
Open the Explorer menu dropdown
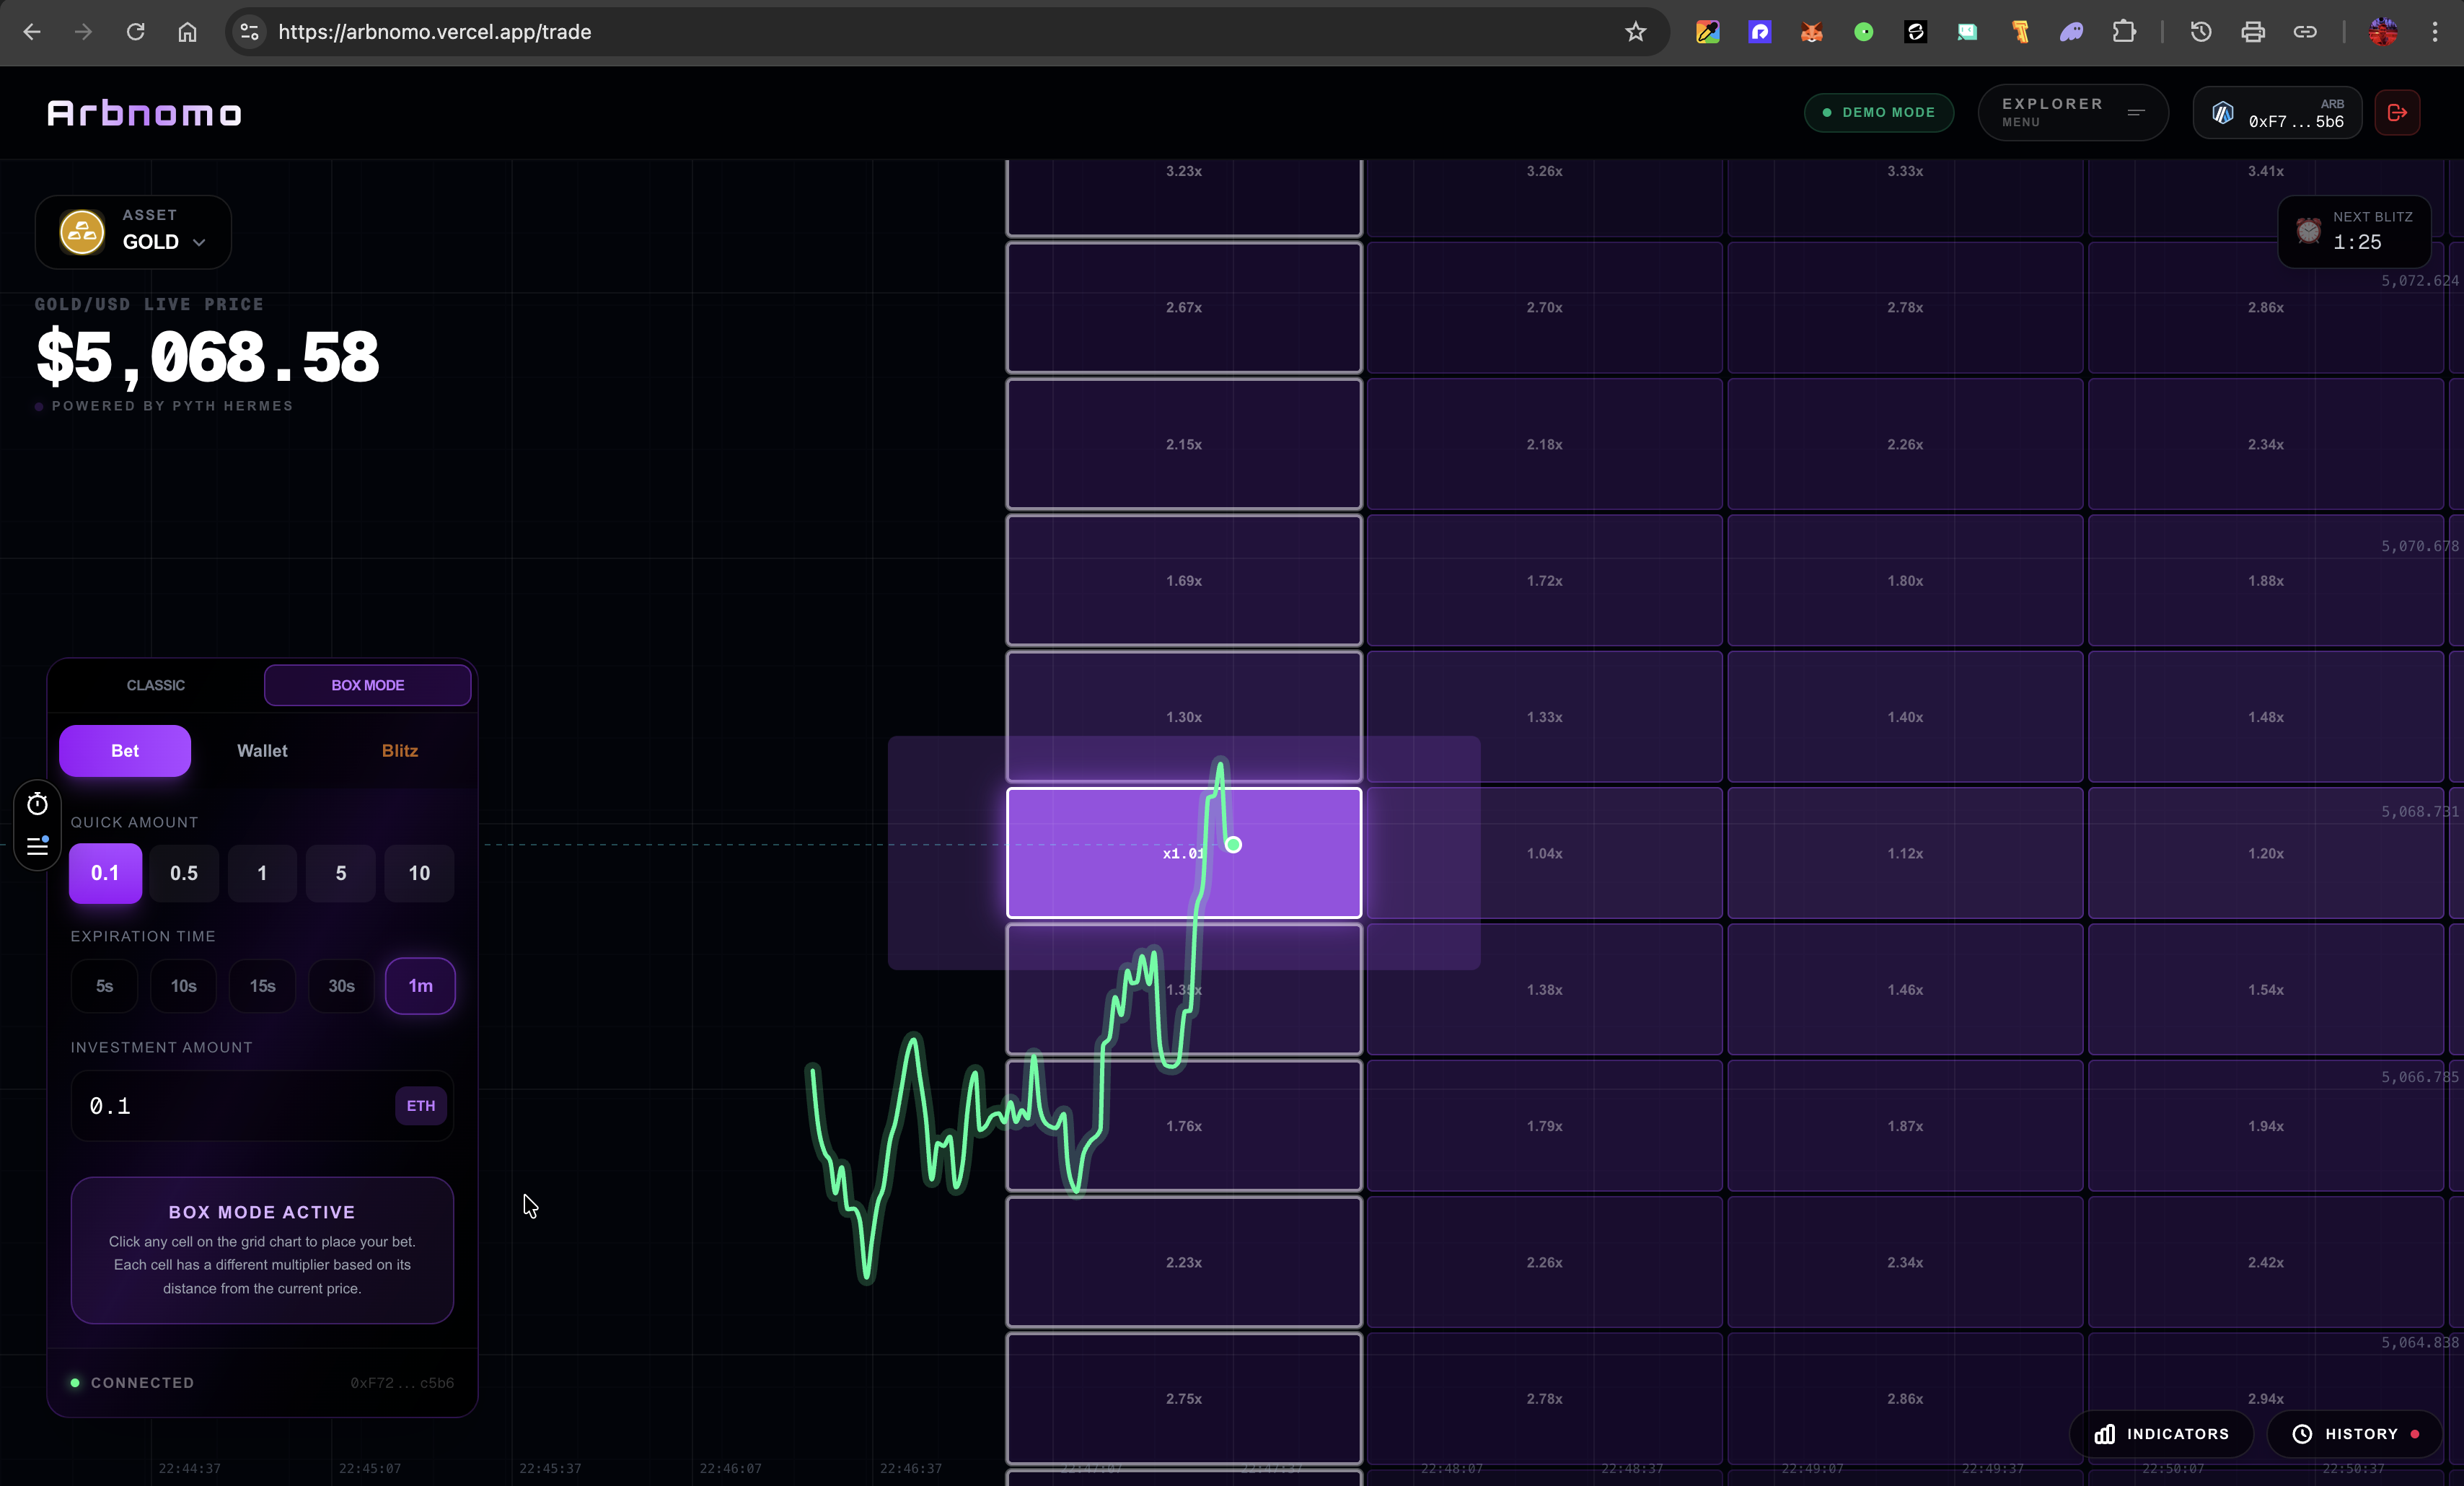pyautogui.click(x=2072, y=113)
